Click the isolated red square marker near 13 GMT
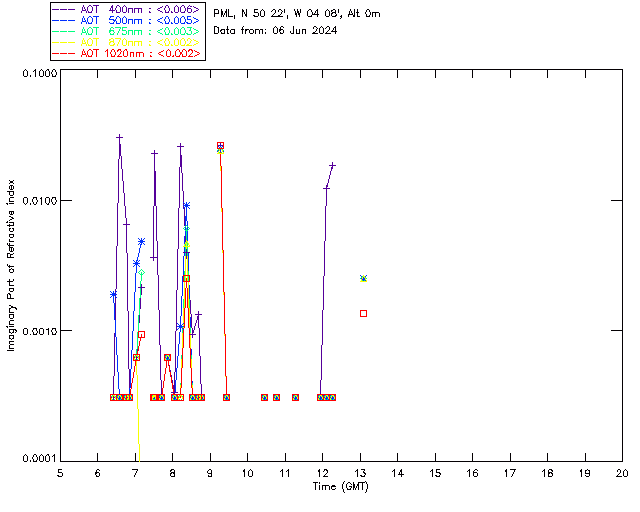 coord(363,313)
